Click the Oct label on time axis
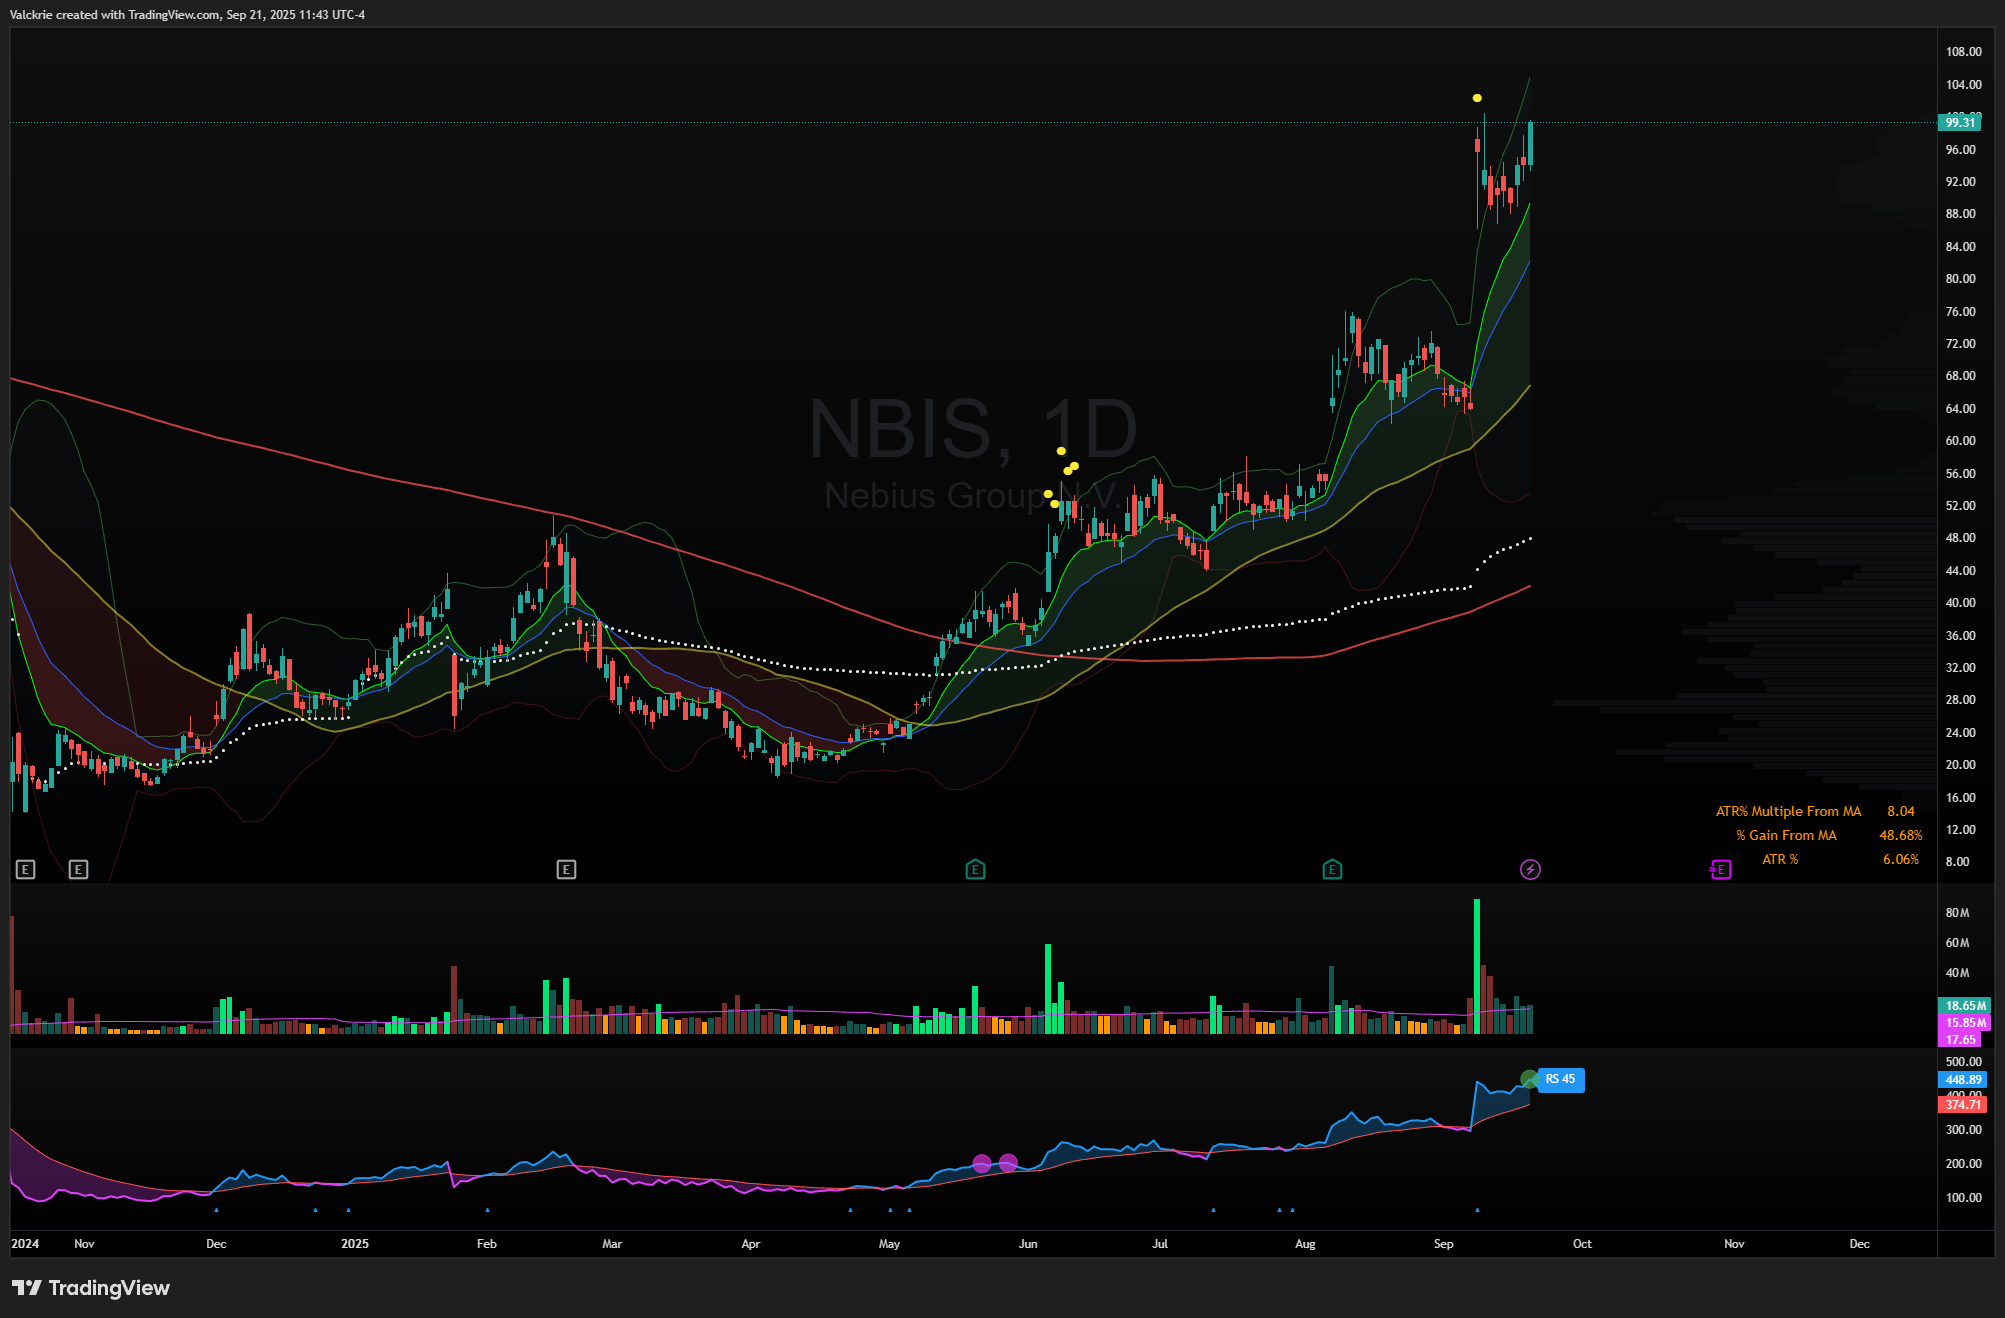The width and height of the screenshot is (2005, 1318). pos(1582,1244)
